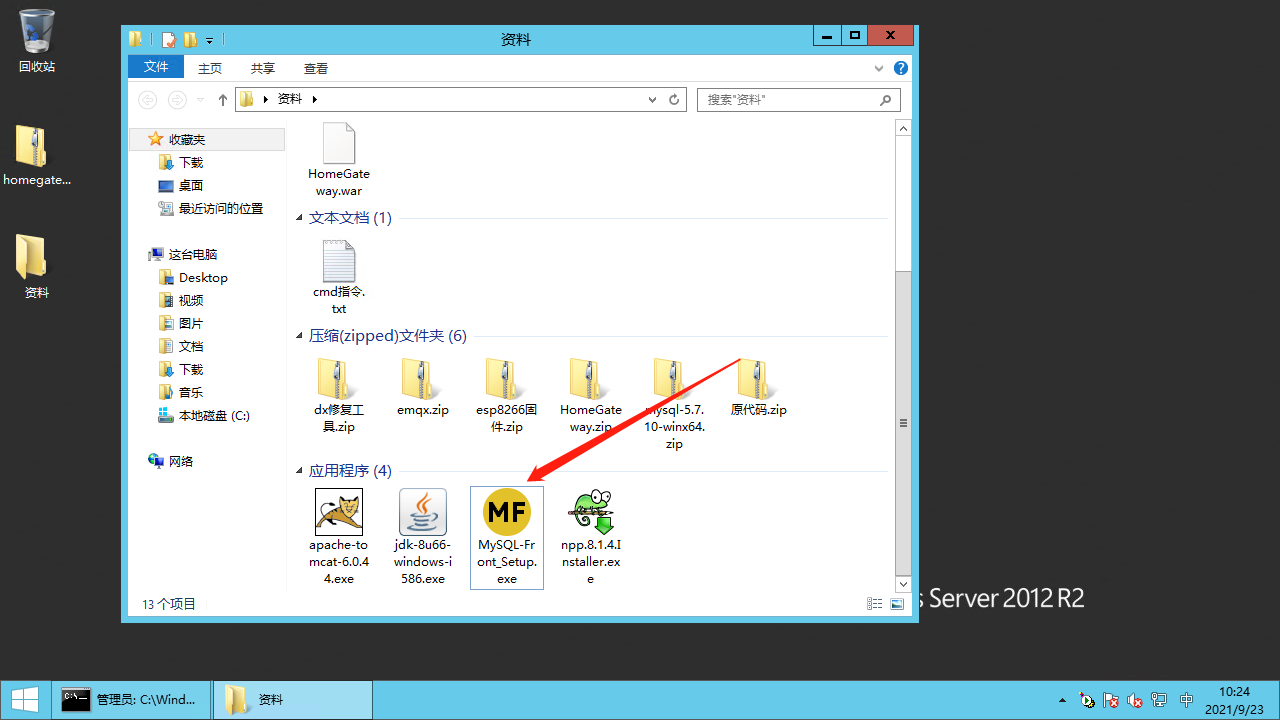The height and width of the screenshot is (720, 1280).
Task: Open quick access toolbar customize dropdown
Action: point(210,40)
